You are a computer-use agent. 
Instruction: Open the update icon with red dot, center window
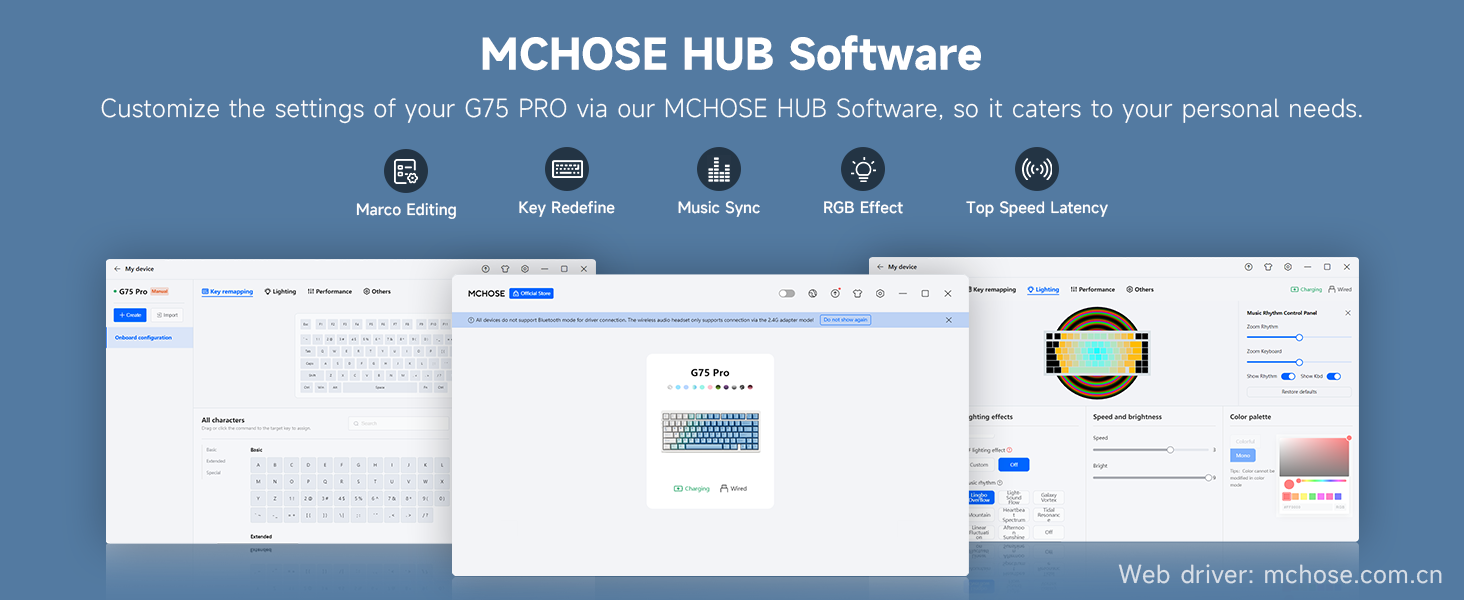[835, 293]
